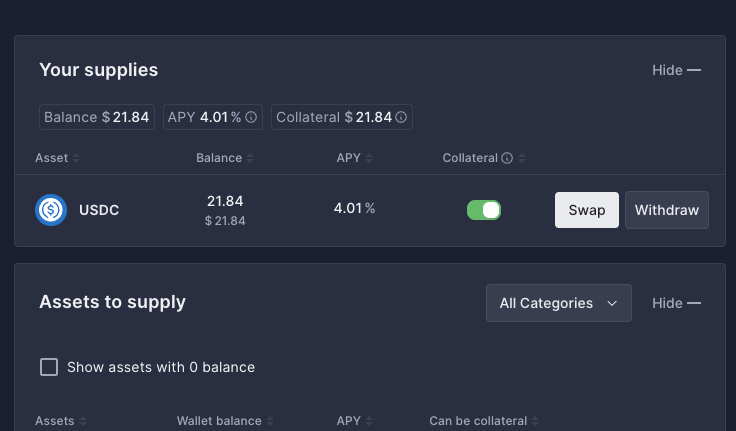Click the Collateral column info icon
The width and height of the screenshot is (736, 431).
coord(507,158)
